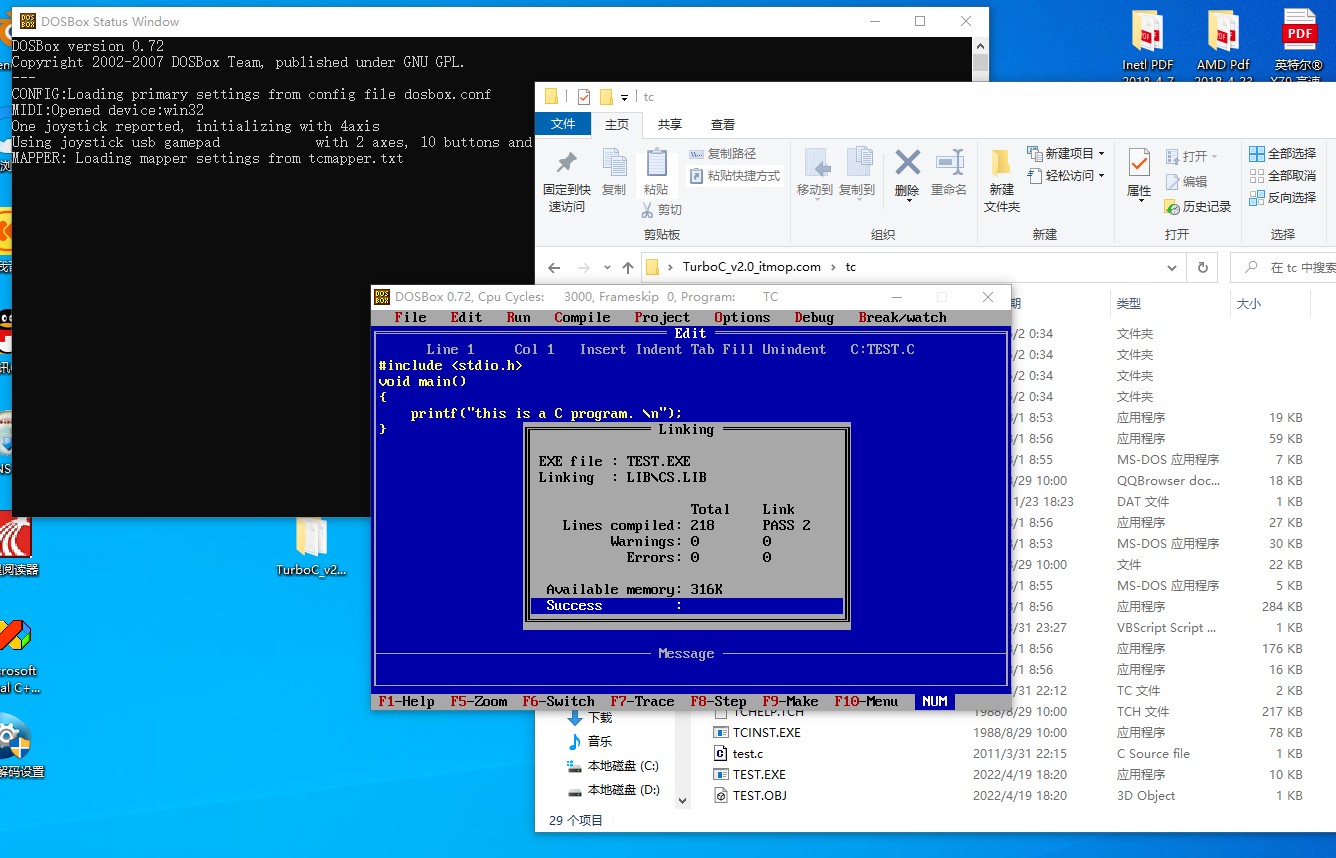Click Explorer Back arrow button
Screen dimensions: 1336x858
tap(554, 268)
